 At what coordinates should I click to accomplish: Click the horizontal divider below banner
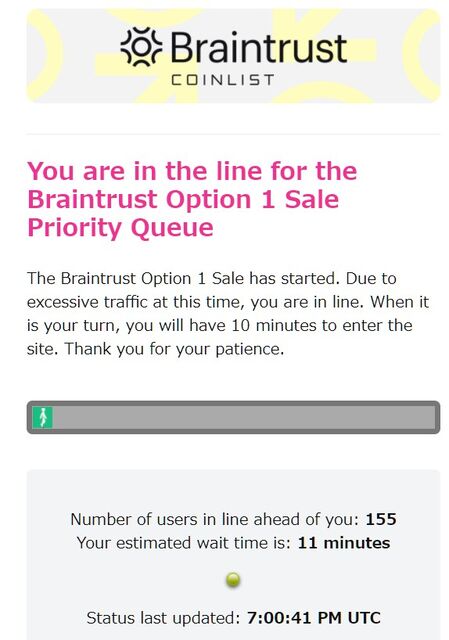(x=233, y=133)
